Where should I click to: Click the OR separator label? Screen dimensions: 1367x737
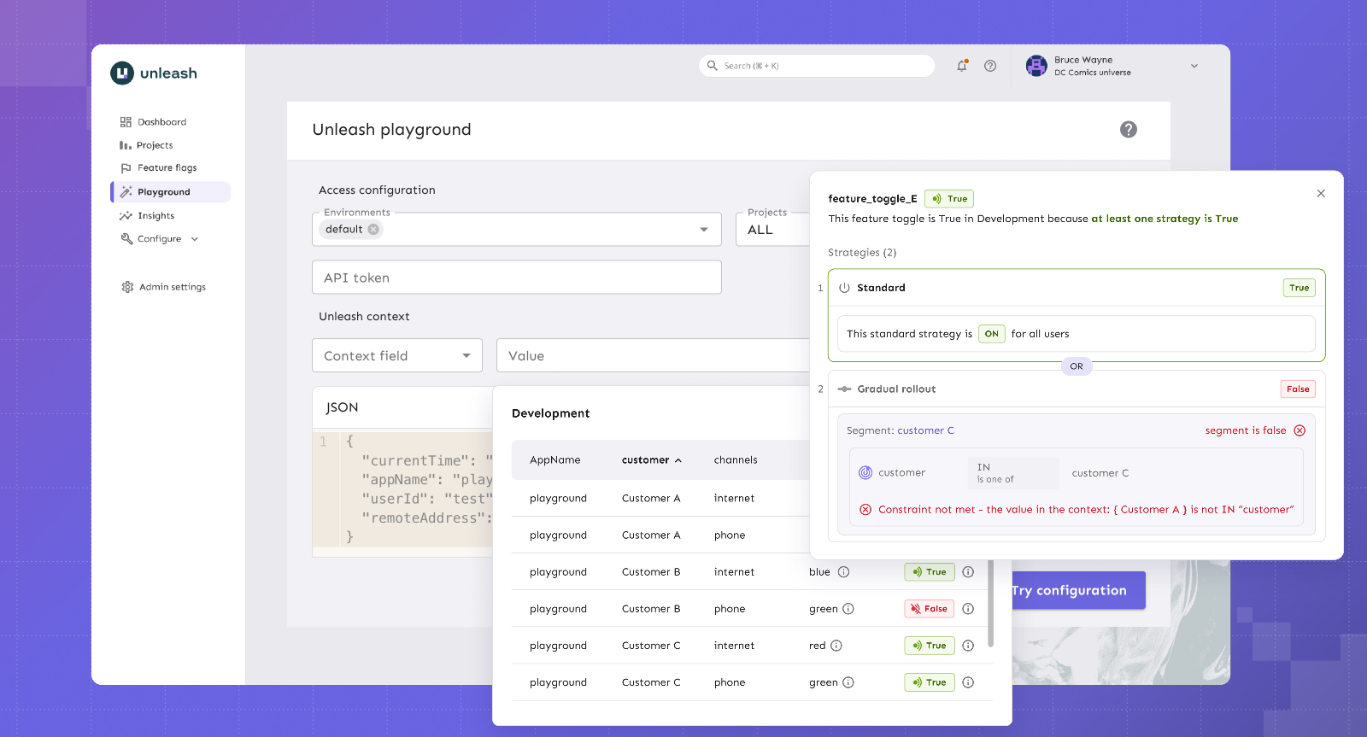point(1076,367)
